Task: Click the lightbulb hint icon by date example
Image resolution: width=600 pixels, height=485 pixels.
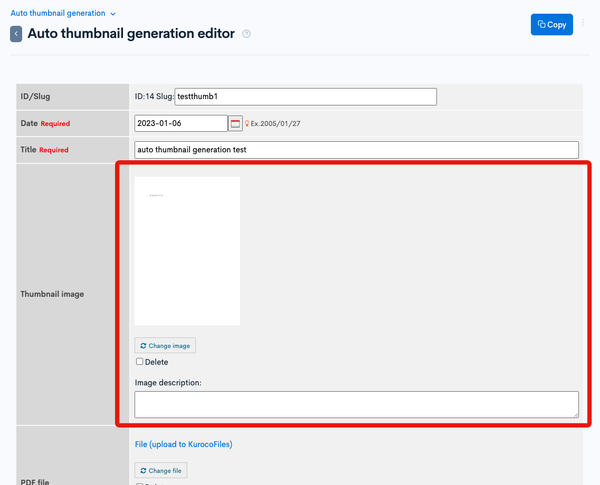Action: click(247, 124)
